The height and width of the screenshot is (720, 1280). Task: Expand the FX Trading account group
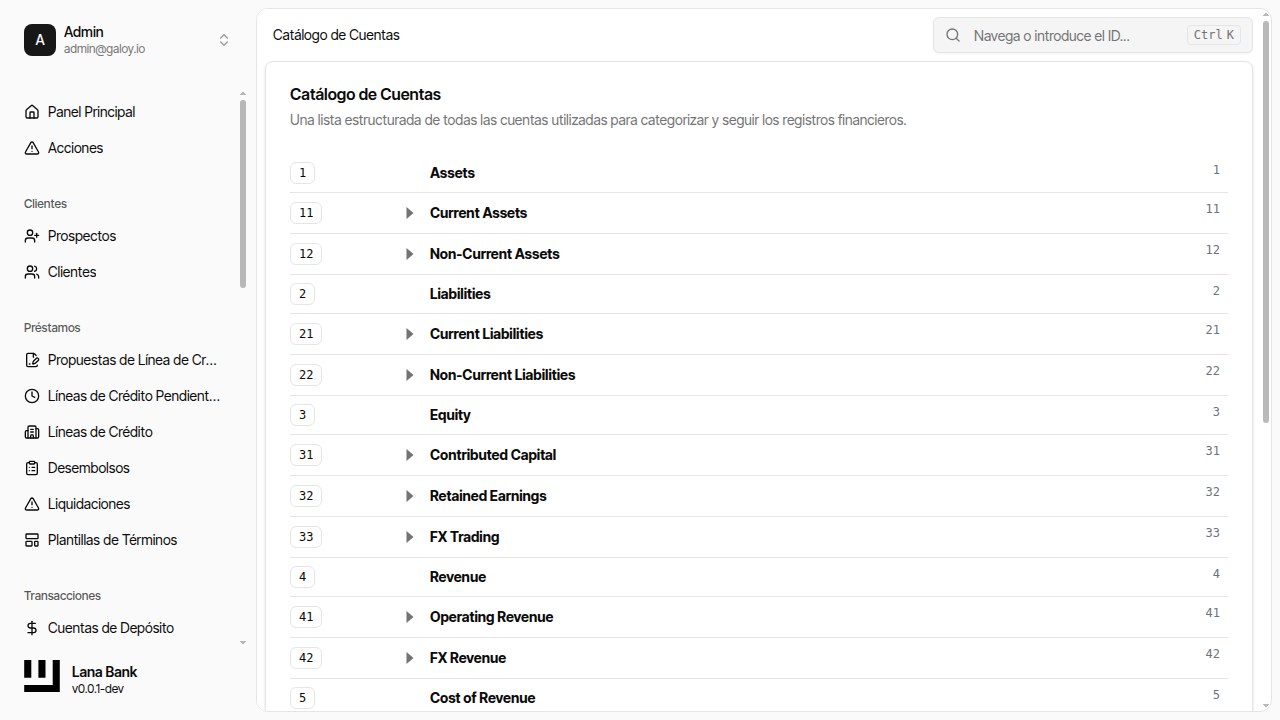[409, 537]
